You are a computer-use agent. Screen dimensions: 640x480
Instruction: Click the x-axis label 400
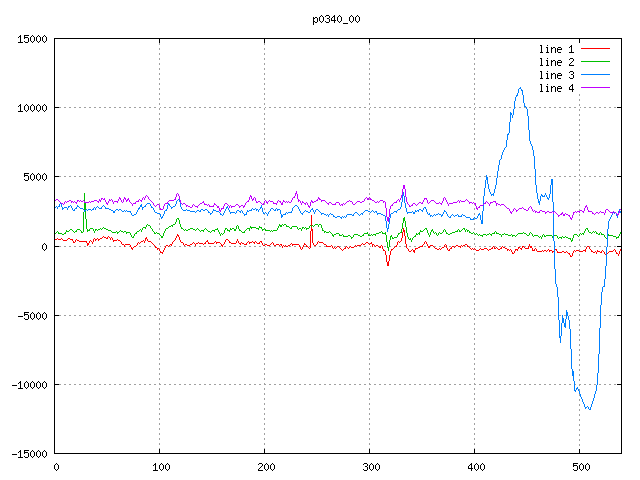coord(476,467)
